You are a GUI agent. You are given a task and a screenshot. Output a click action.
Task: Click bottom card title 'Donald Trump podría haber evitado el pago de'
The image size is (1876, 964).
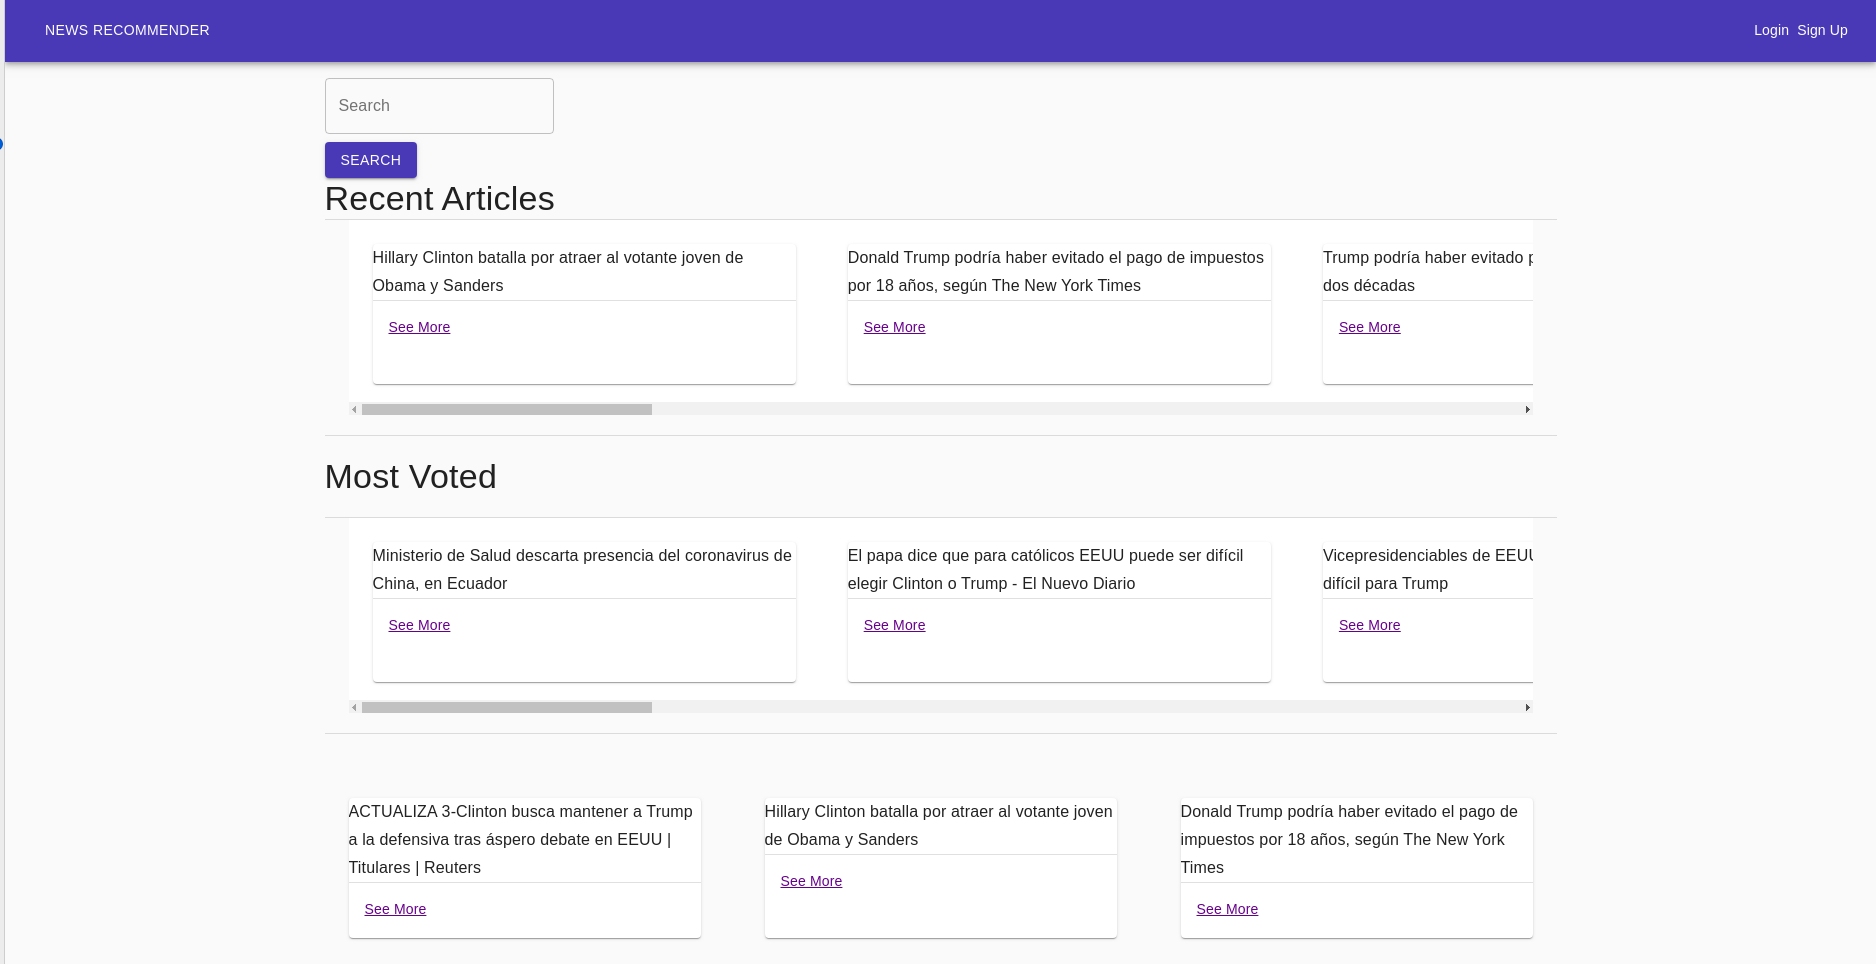[x=1349, y=839]
